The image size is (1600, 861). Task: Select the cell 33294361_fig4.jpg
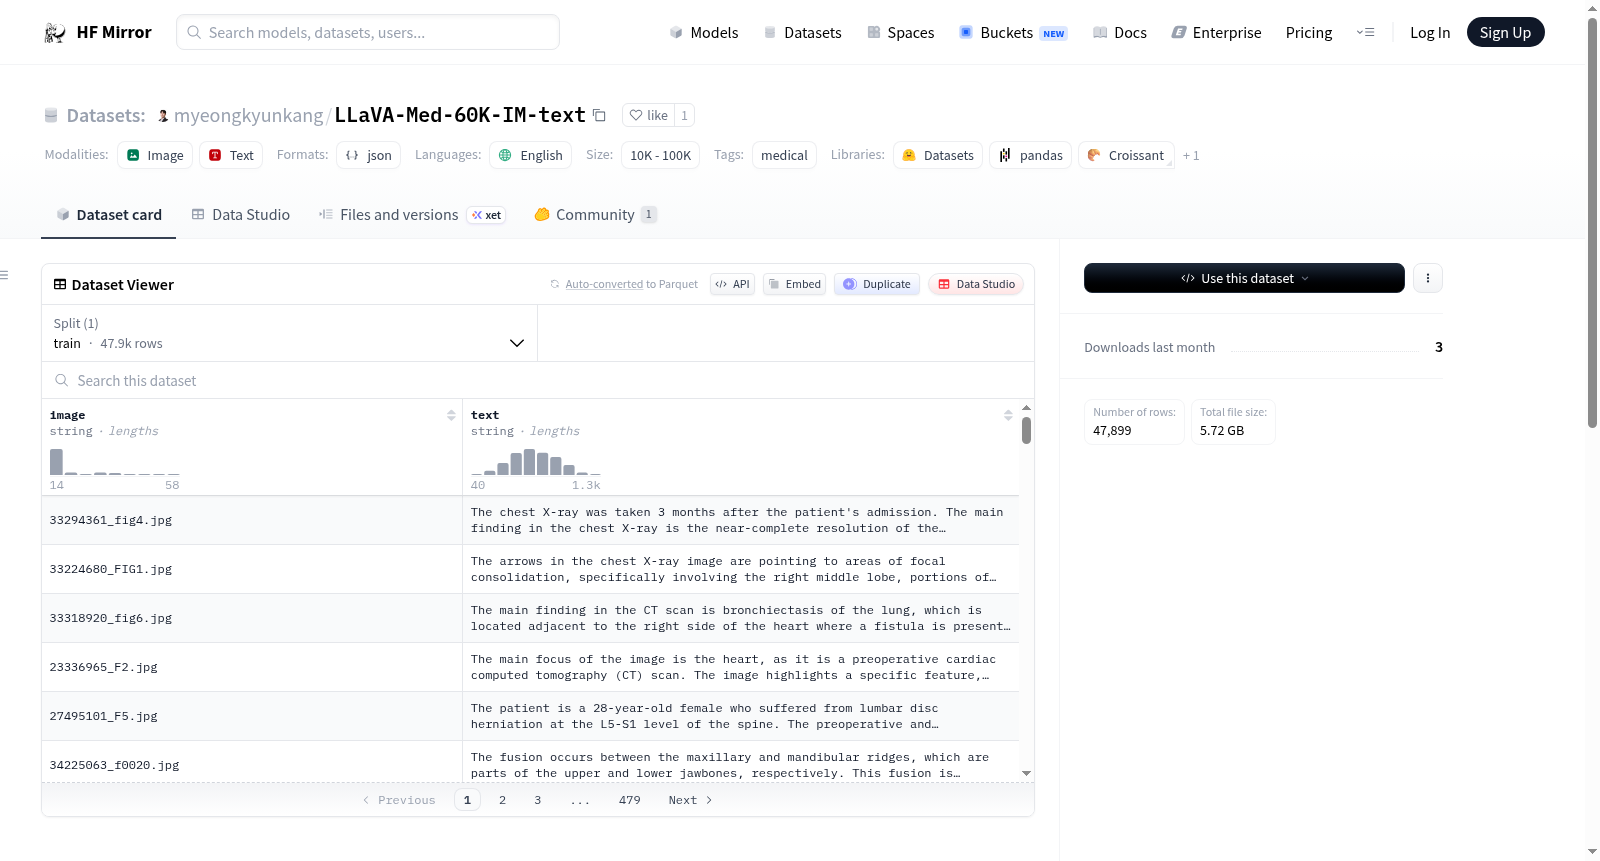pyautogui.click(x=252, y=520)
